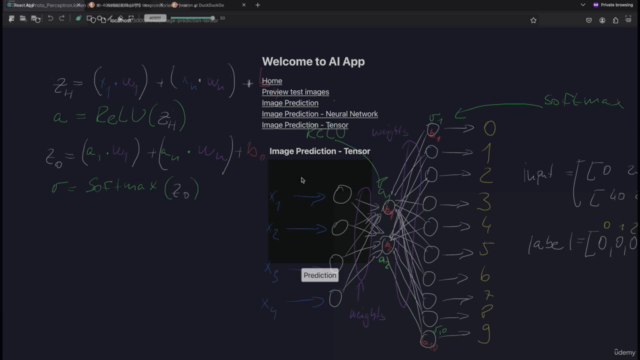Open the account profile icon
640x360 pixels.
[x=602, y=20]
